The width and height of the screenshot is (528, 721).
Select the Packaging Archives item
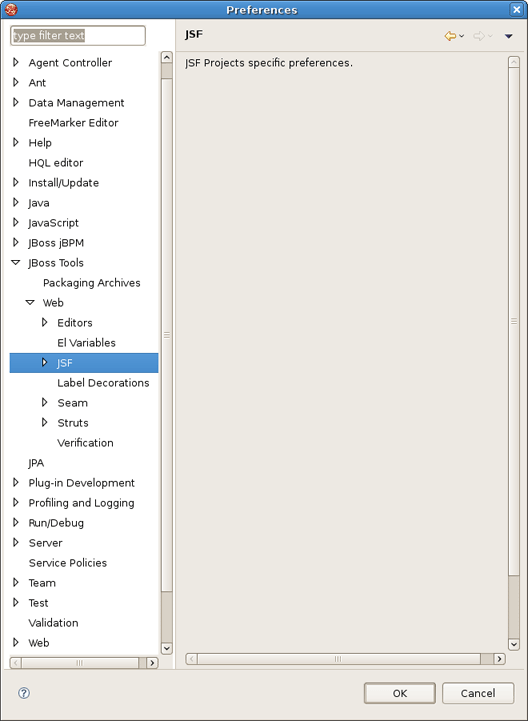click(92, 283)
